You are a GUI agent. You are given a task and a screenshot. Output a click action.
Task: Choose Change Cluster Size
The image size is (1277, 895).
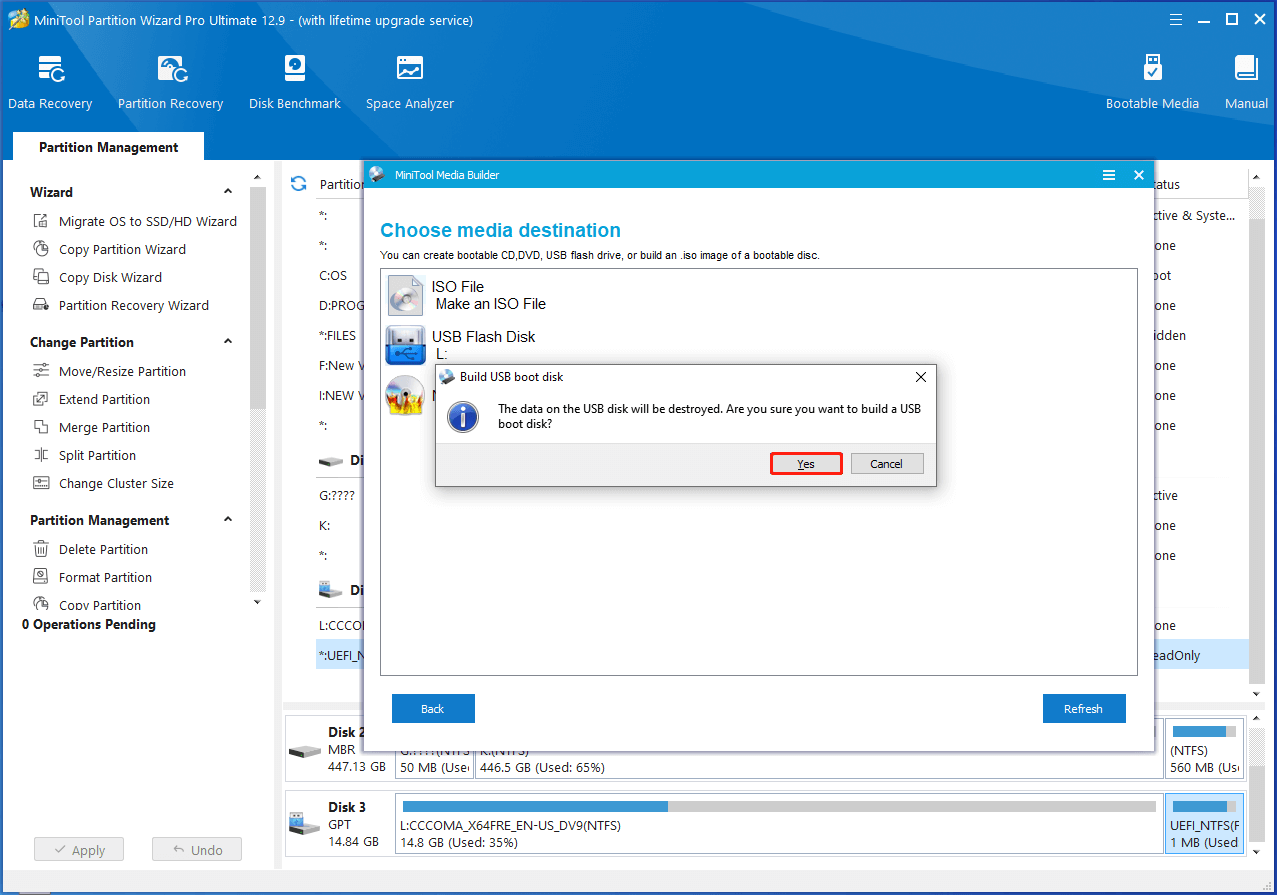coord(103,483)
